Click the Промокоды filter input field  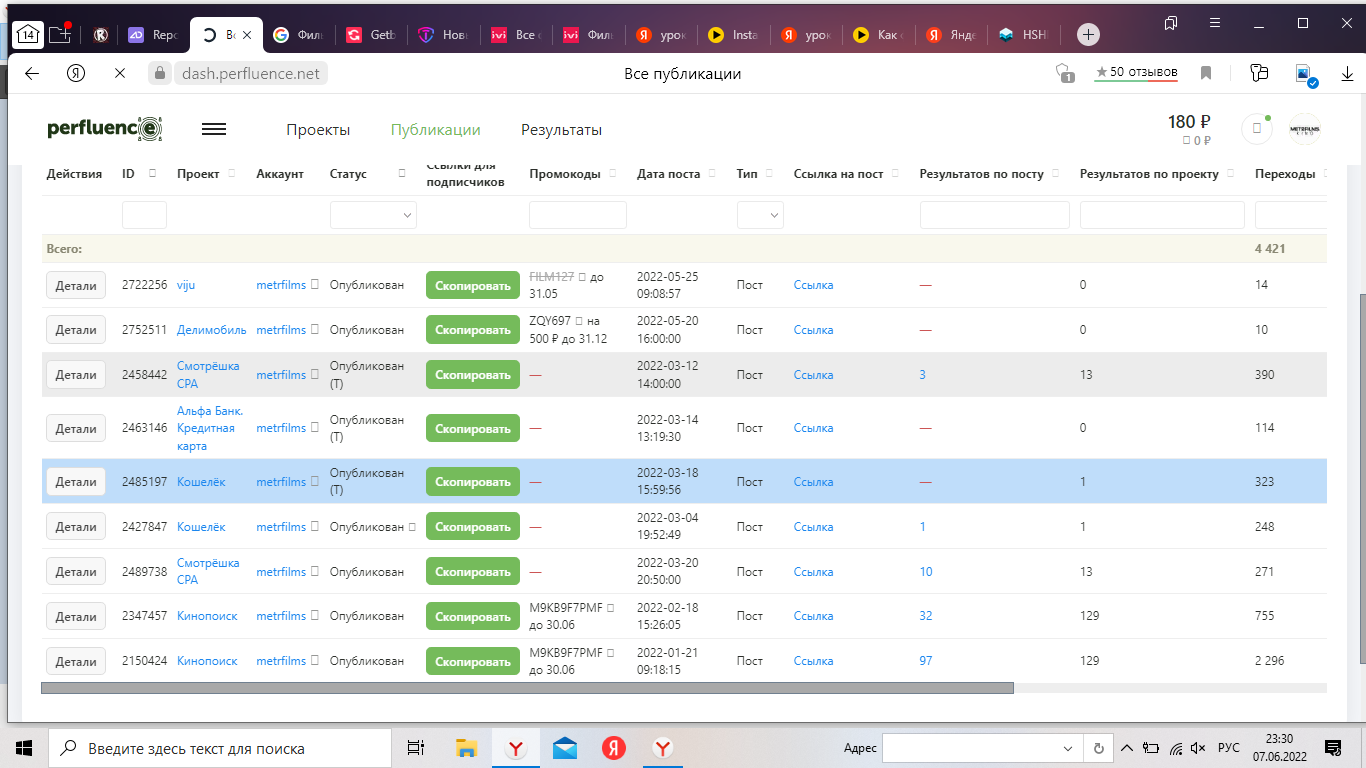(x=578, y=215)
